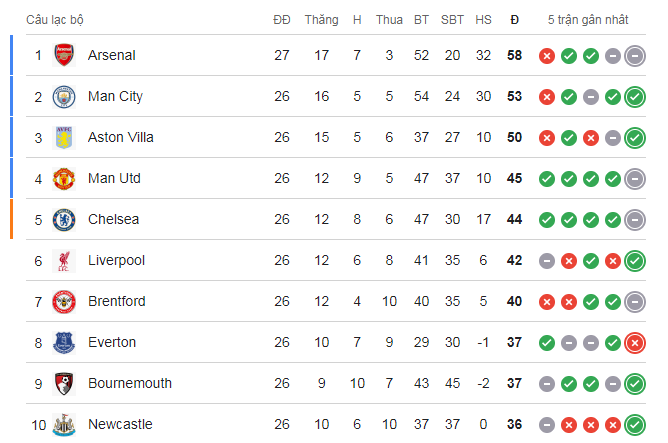
Task: Click the Man Utd club crest
Action: 65,178
